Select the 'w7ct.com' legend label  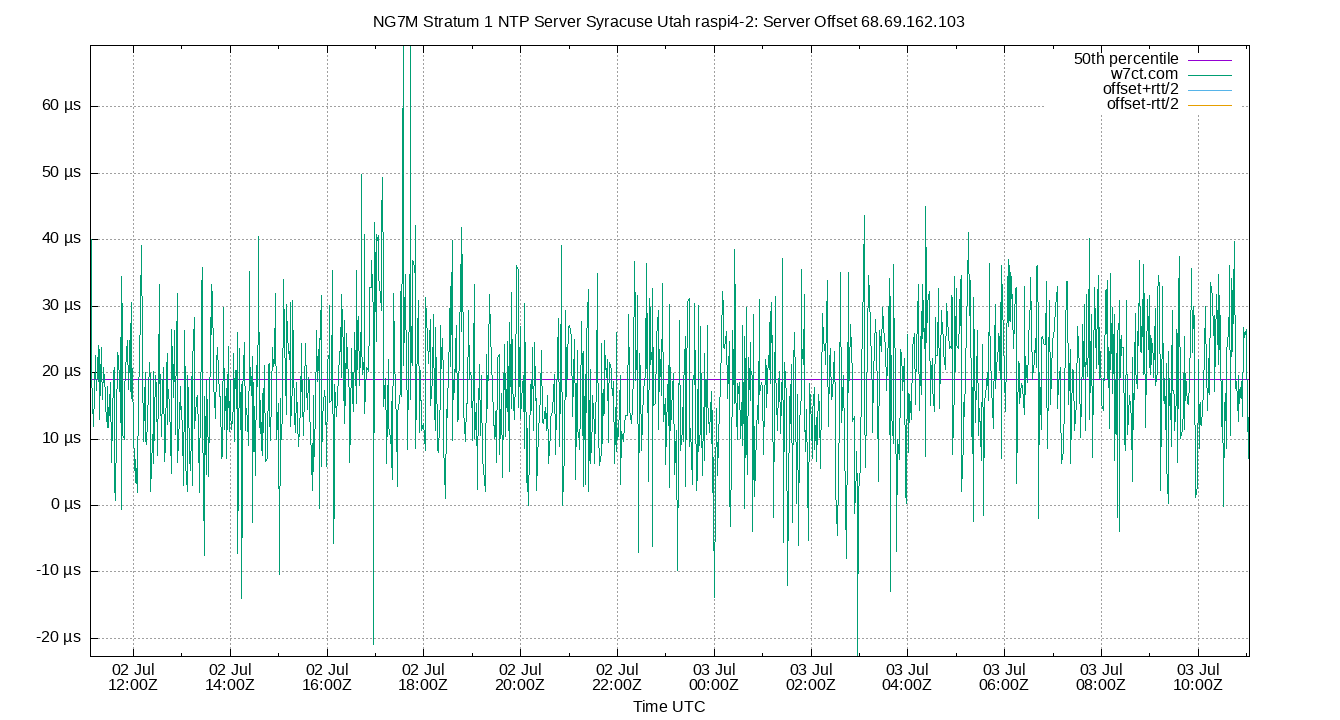(x=1144, y=74)
